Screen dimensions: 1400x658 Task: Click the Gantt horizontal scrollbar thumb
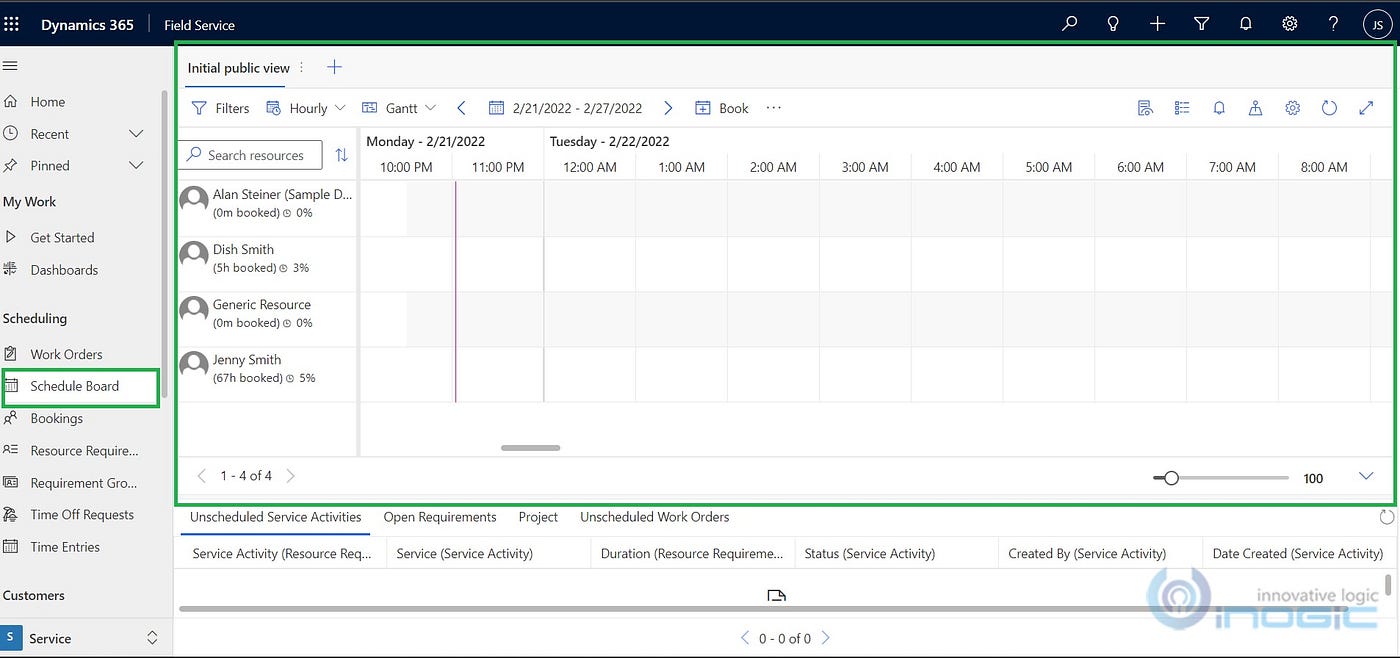[x=530, y=448]
